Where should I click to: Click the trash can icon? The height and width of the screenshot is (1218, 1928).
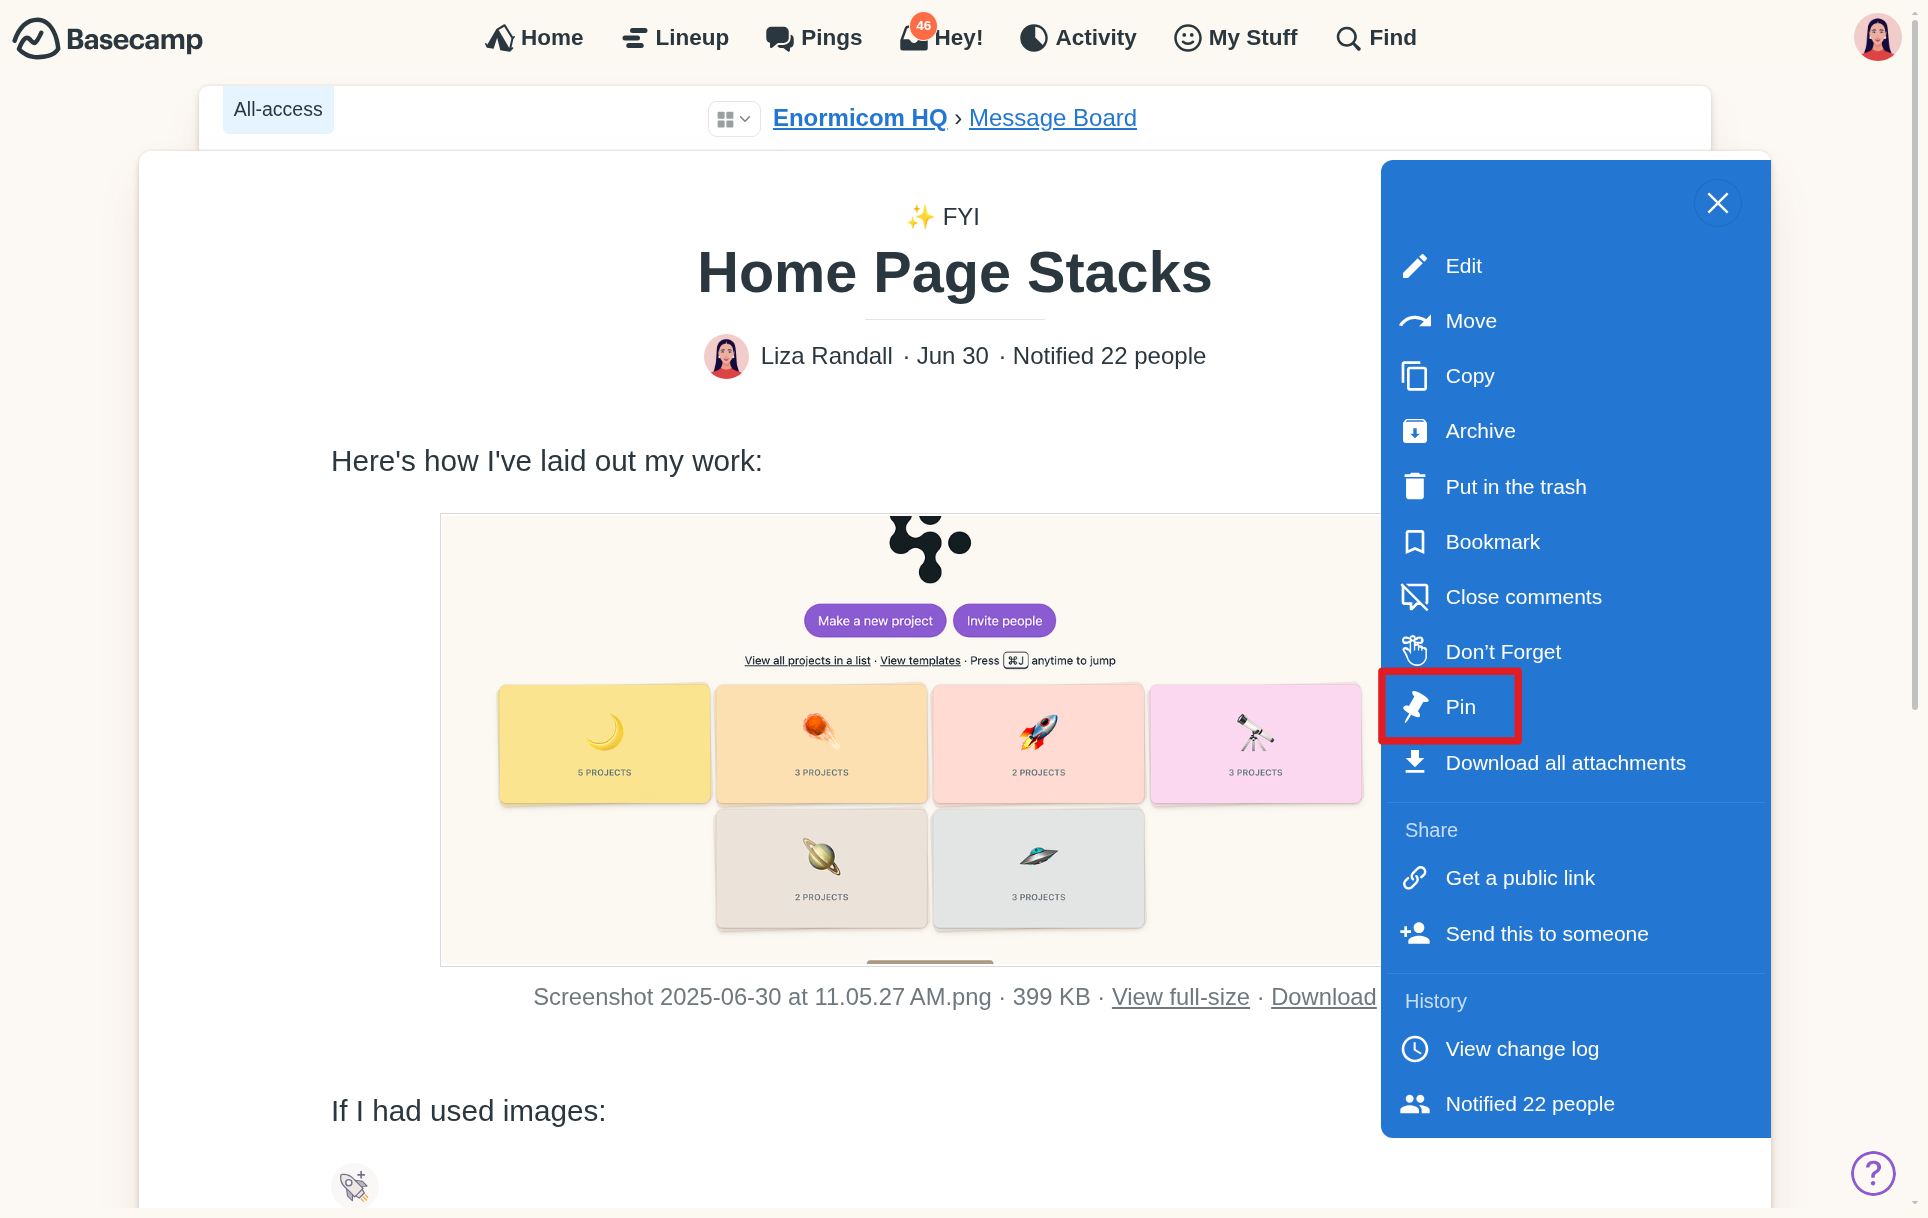point(1414,487)
